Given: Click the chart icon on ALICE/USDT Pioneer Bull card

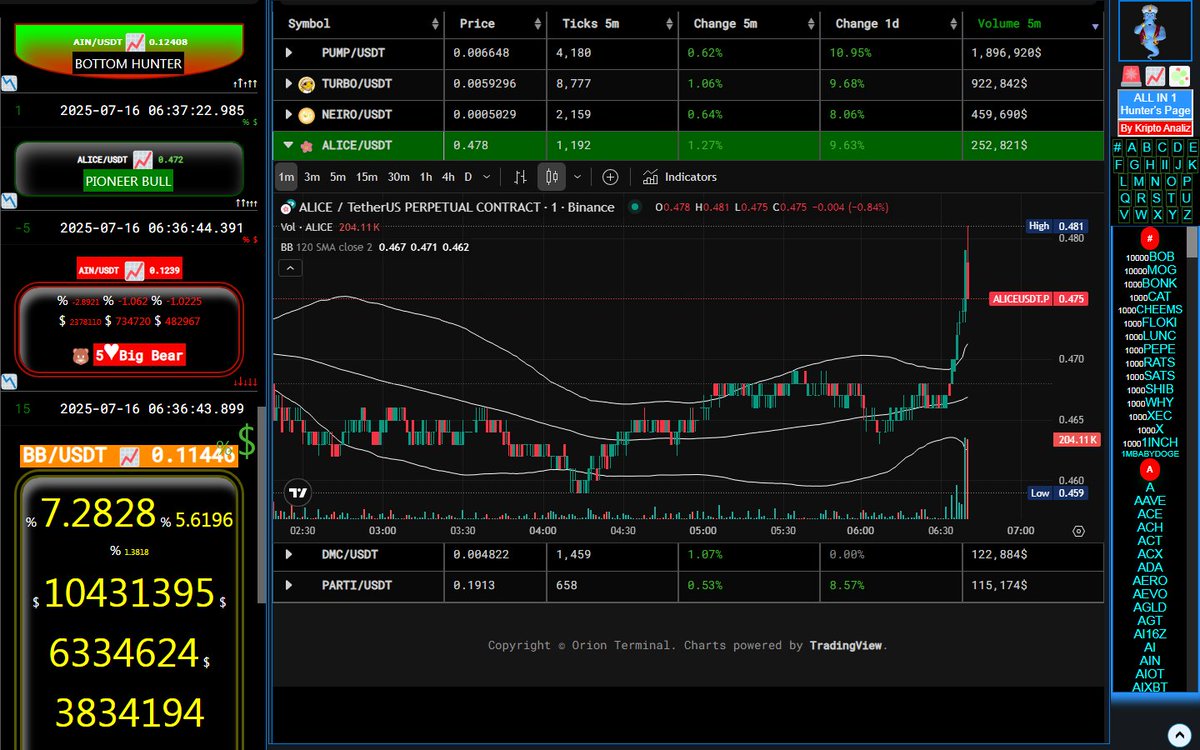Looking at the screenshot, I should pyautogui.click(x=142, y=159).
